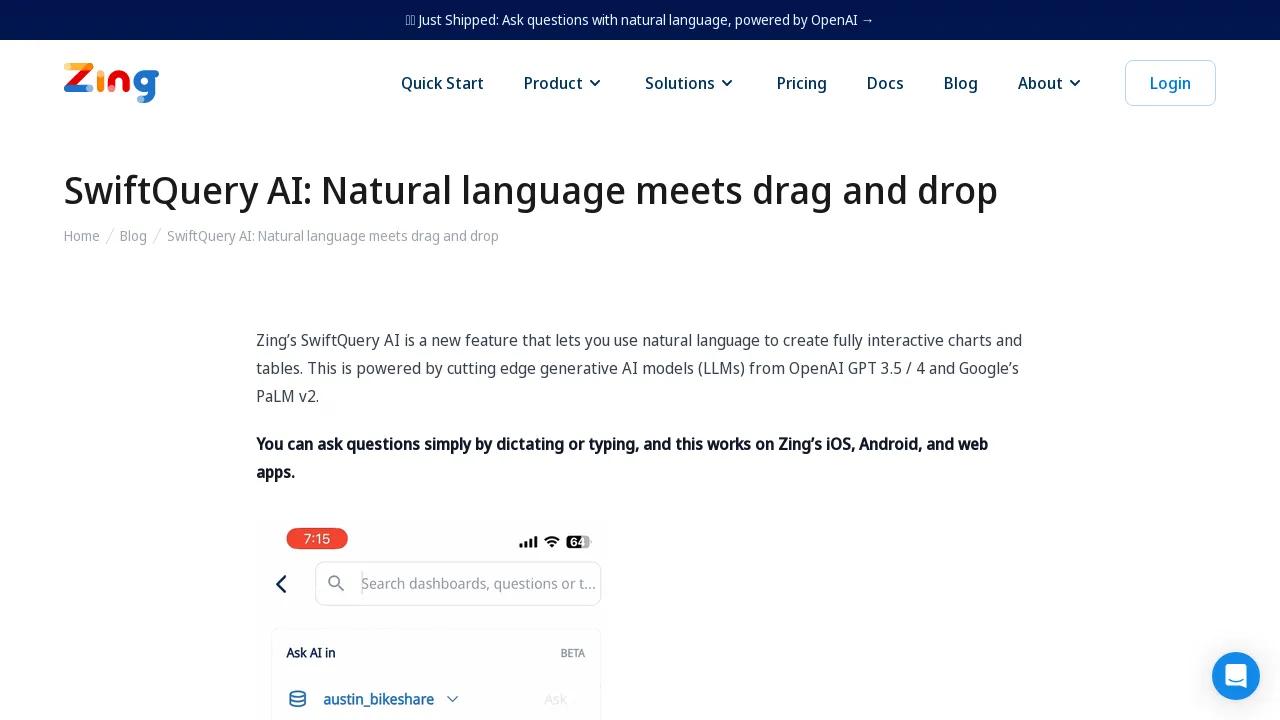1280x720 pixels.
Task: Visit the Blog from the navbar
Action: [961, 83]
